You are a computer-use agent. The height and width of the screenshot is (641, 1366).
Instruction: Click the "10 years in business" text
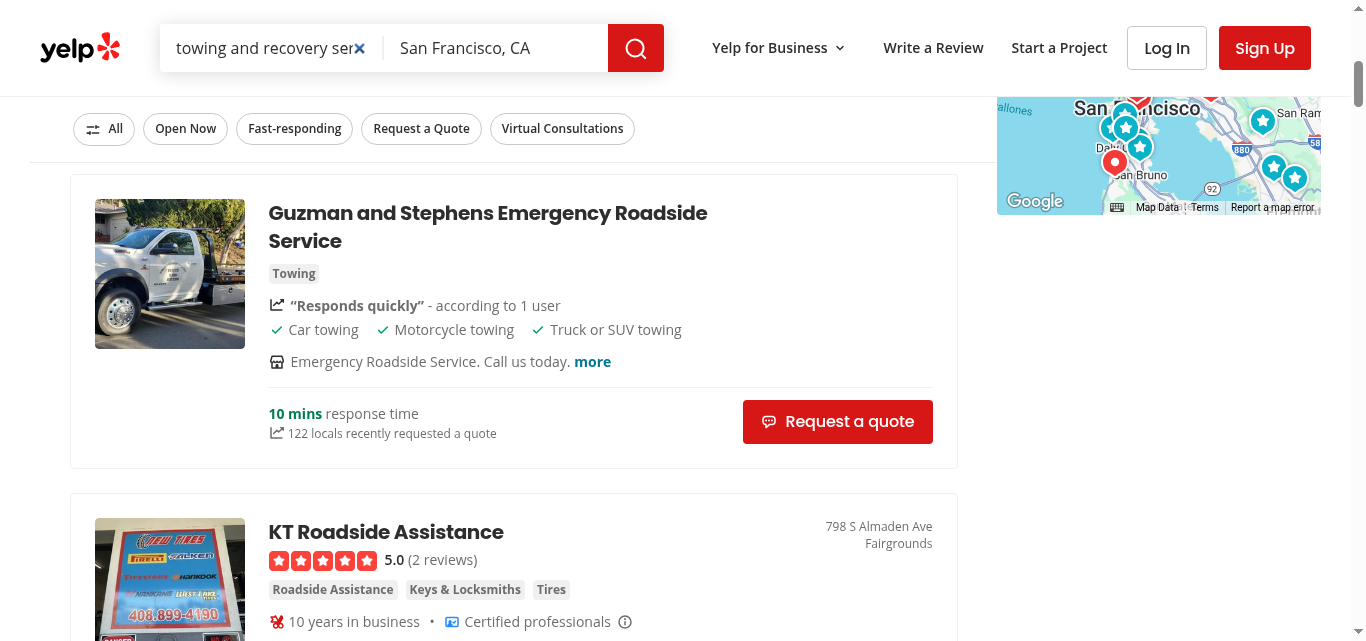[x=354, y=622]
